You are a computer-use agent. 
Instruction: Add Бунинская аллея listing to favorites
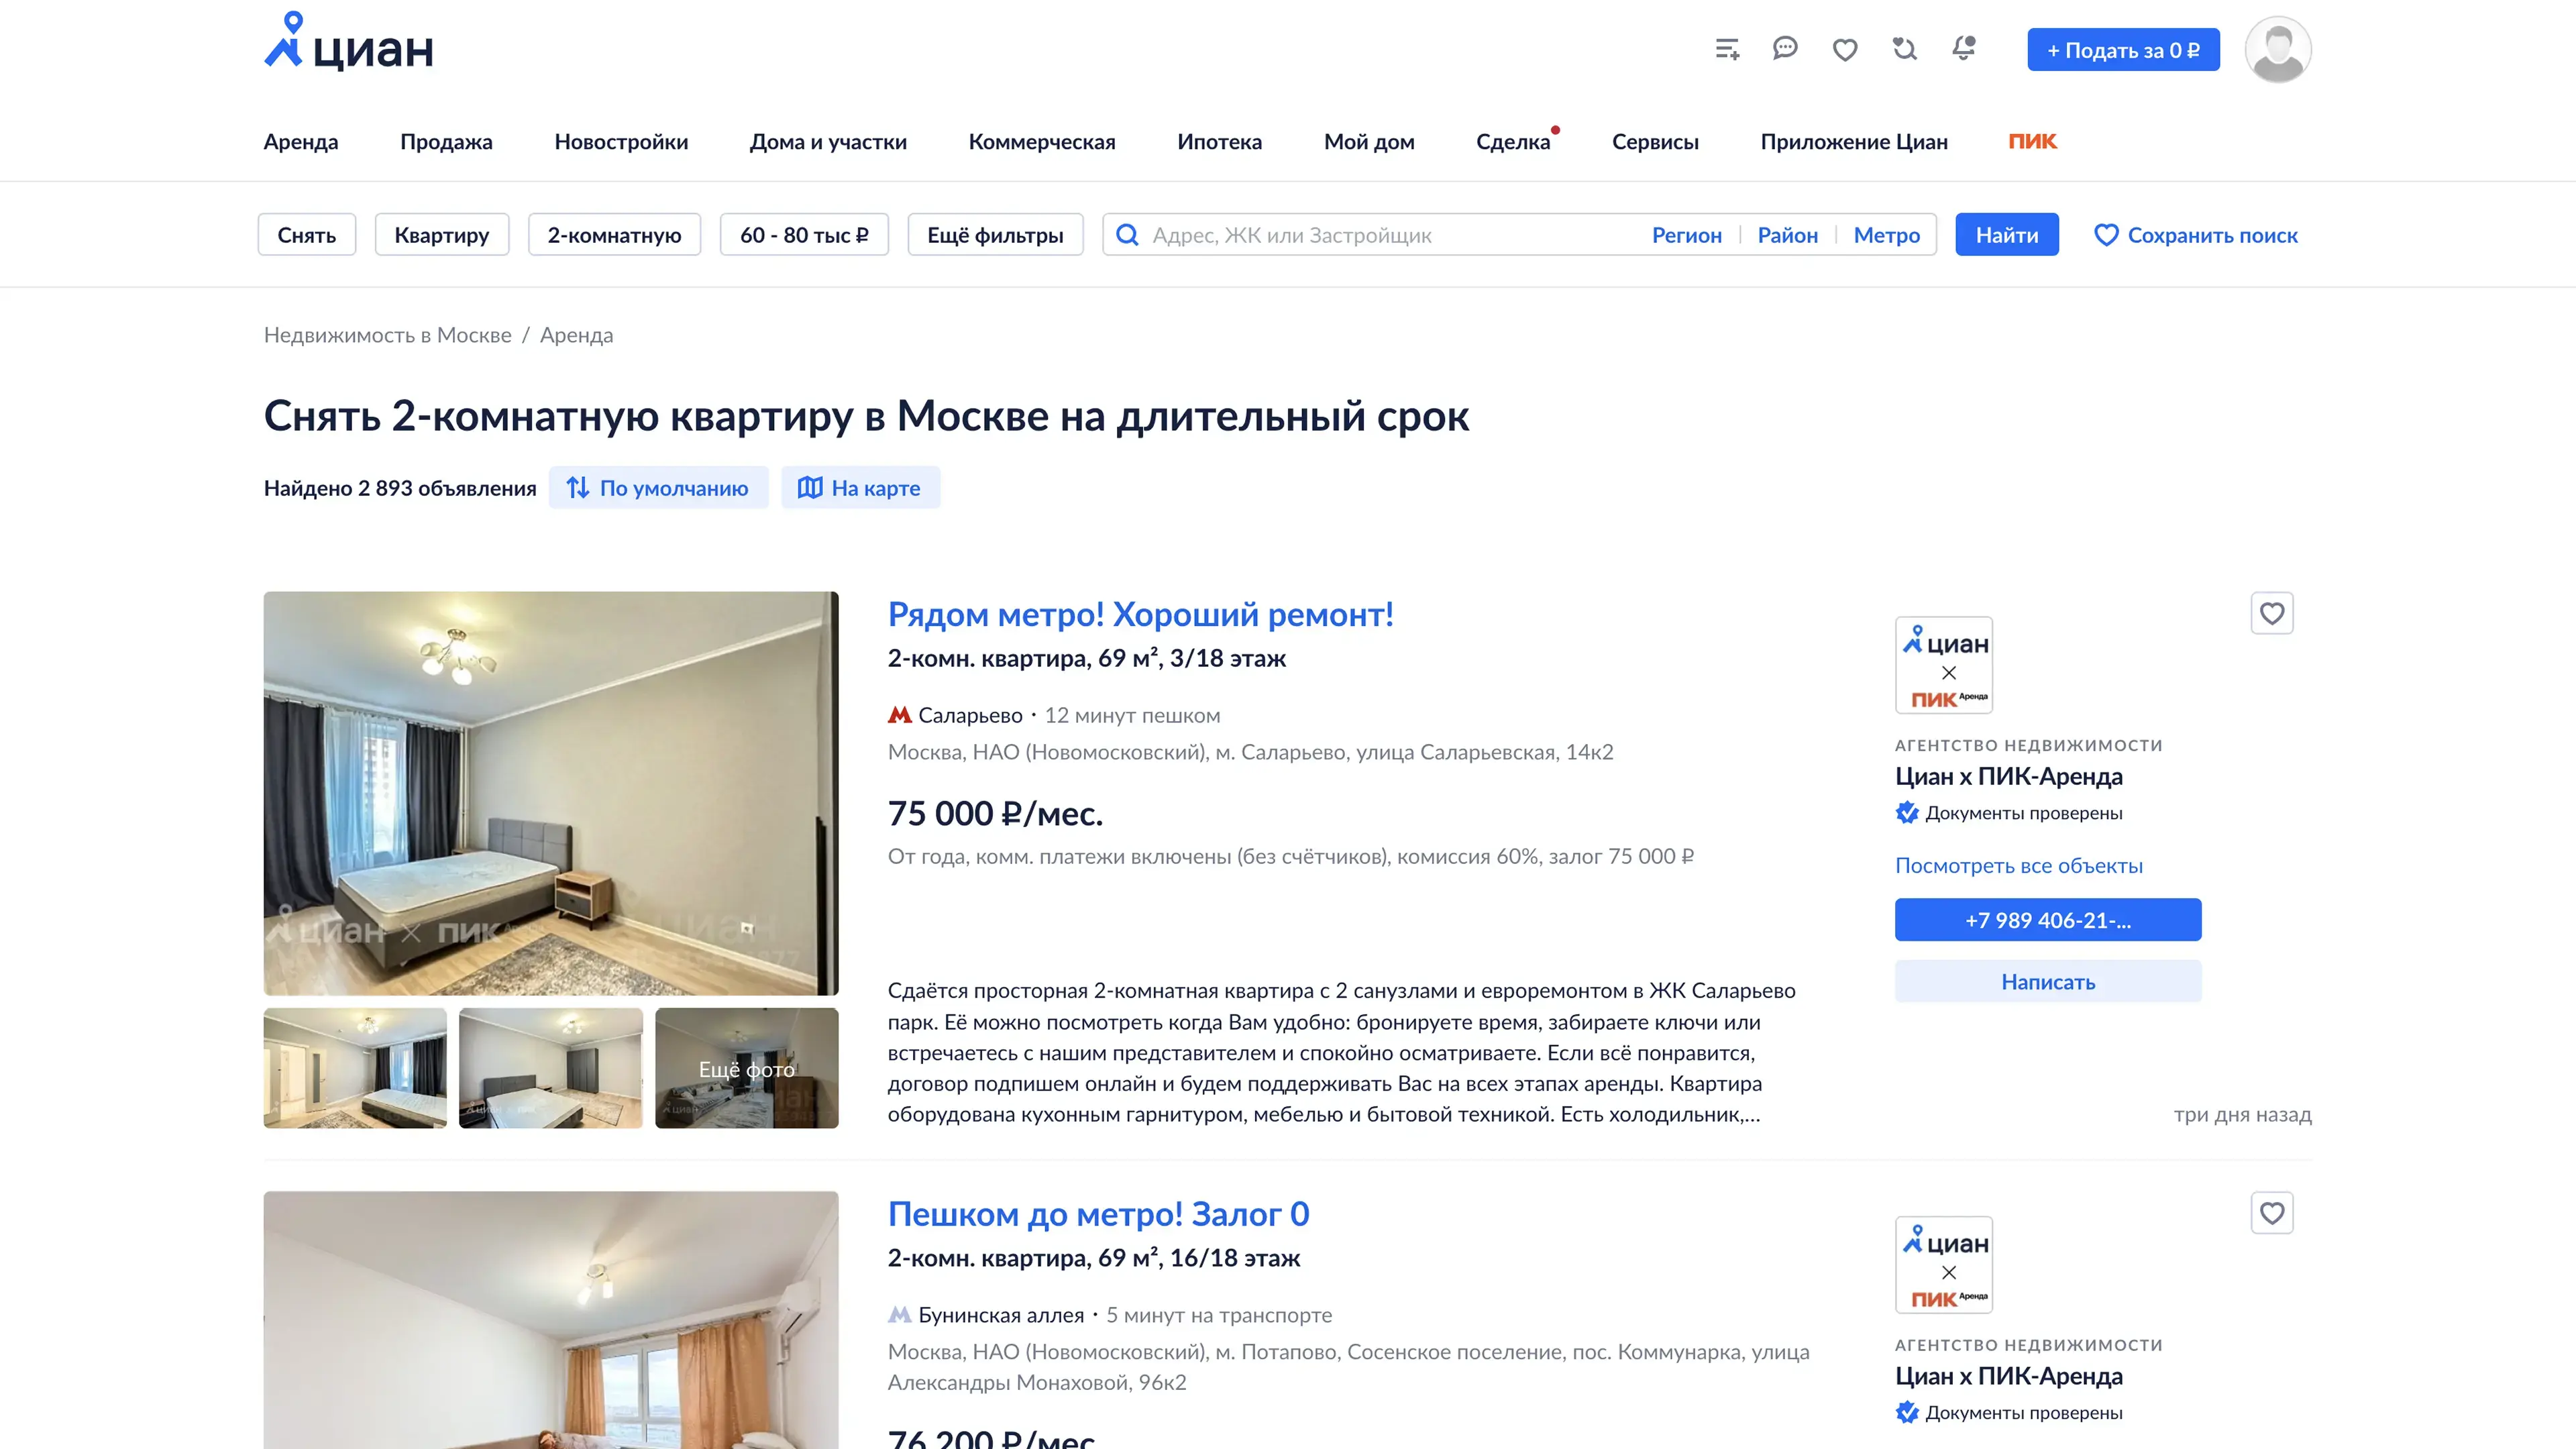[2272, 1213]
